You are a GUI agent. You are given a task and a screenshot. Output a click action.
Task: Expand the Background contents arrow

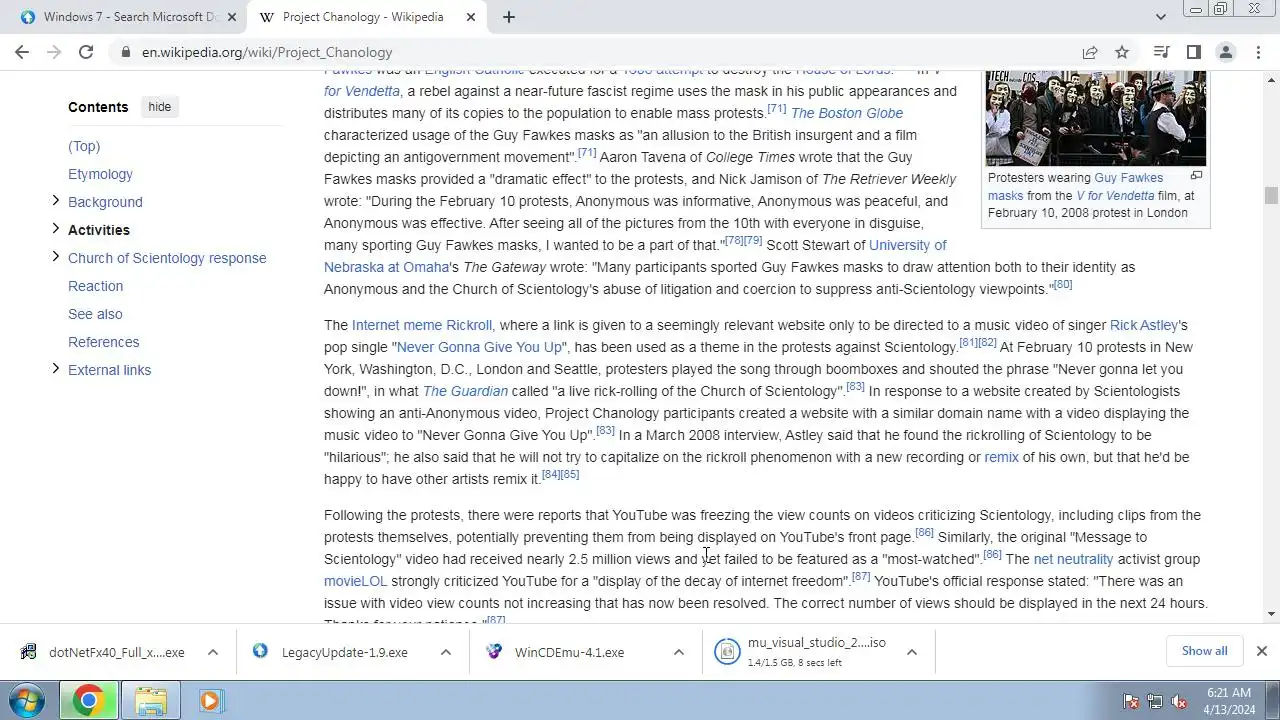point(55,201)
